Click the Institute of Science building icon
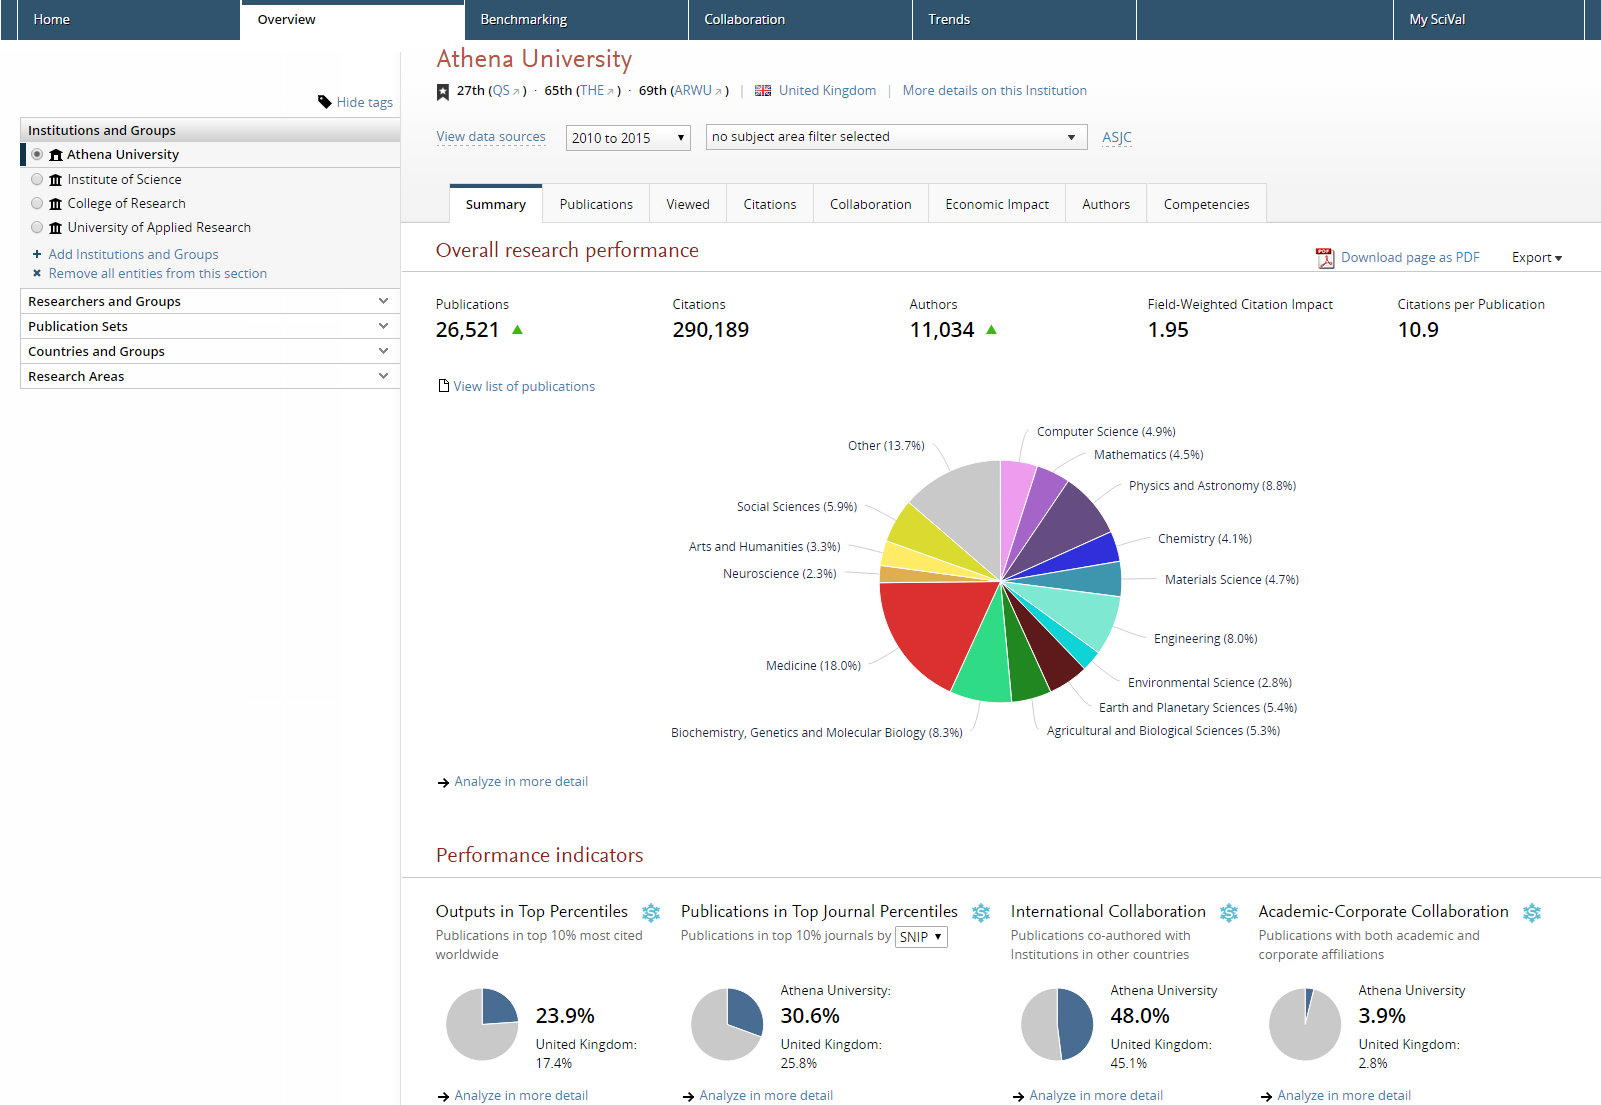The height and width of the screenshot is (1105, 1601). click(x=56, y=180)
